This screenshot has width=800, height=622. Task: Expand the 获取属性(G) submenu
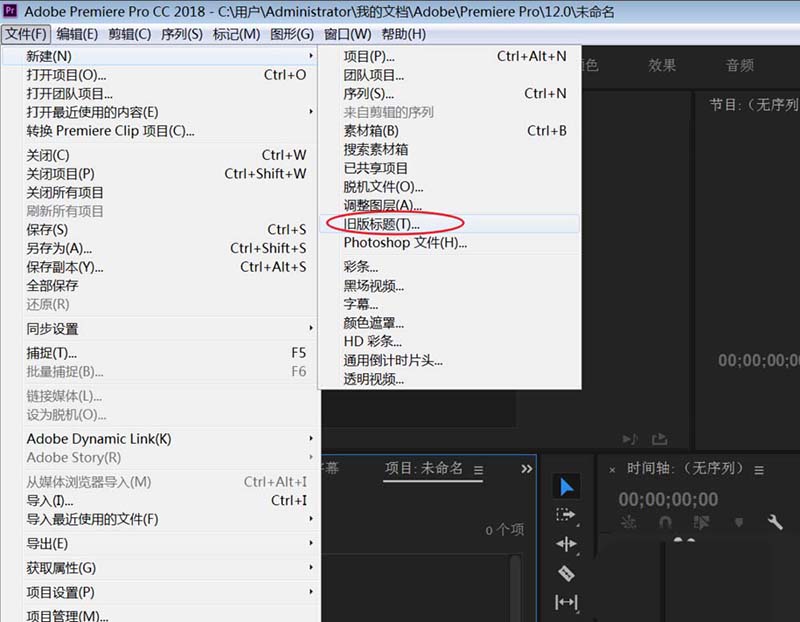click(160, 568)
